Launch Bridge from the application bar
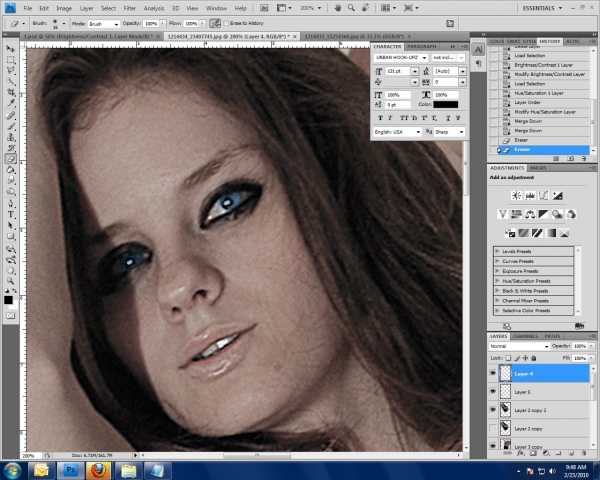This screenshot has height=480, width=600. coord(264,8)
